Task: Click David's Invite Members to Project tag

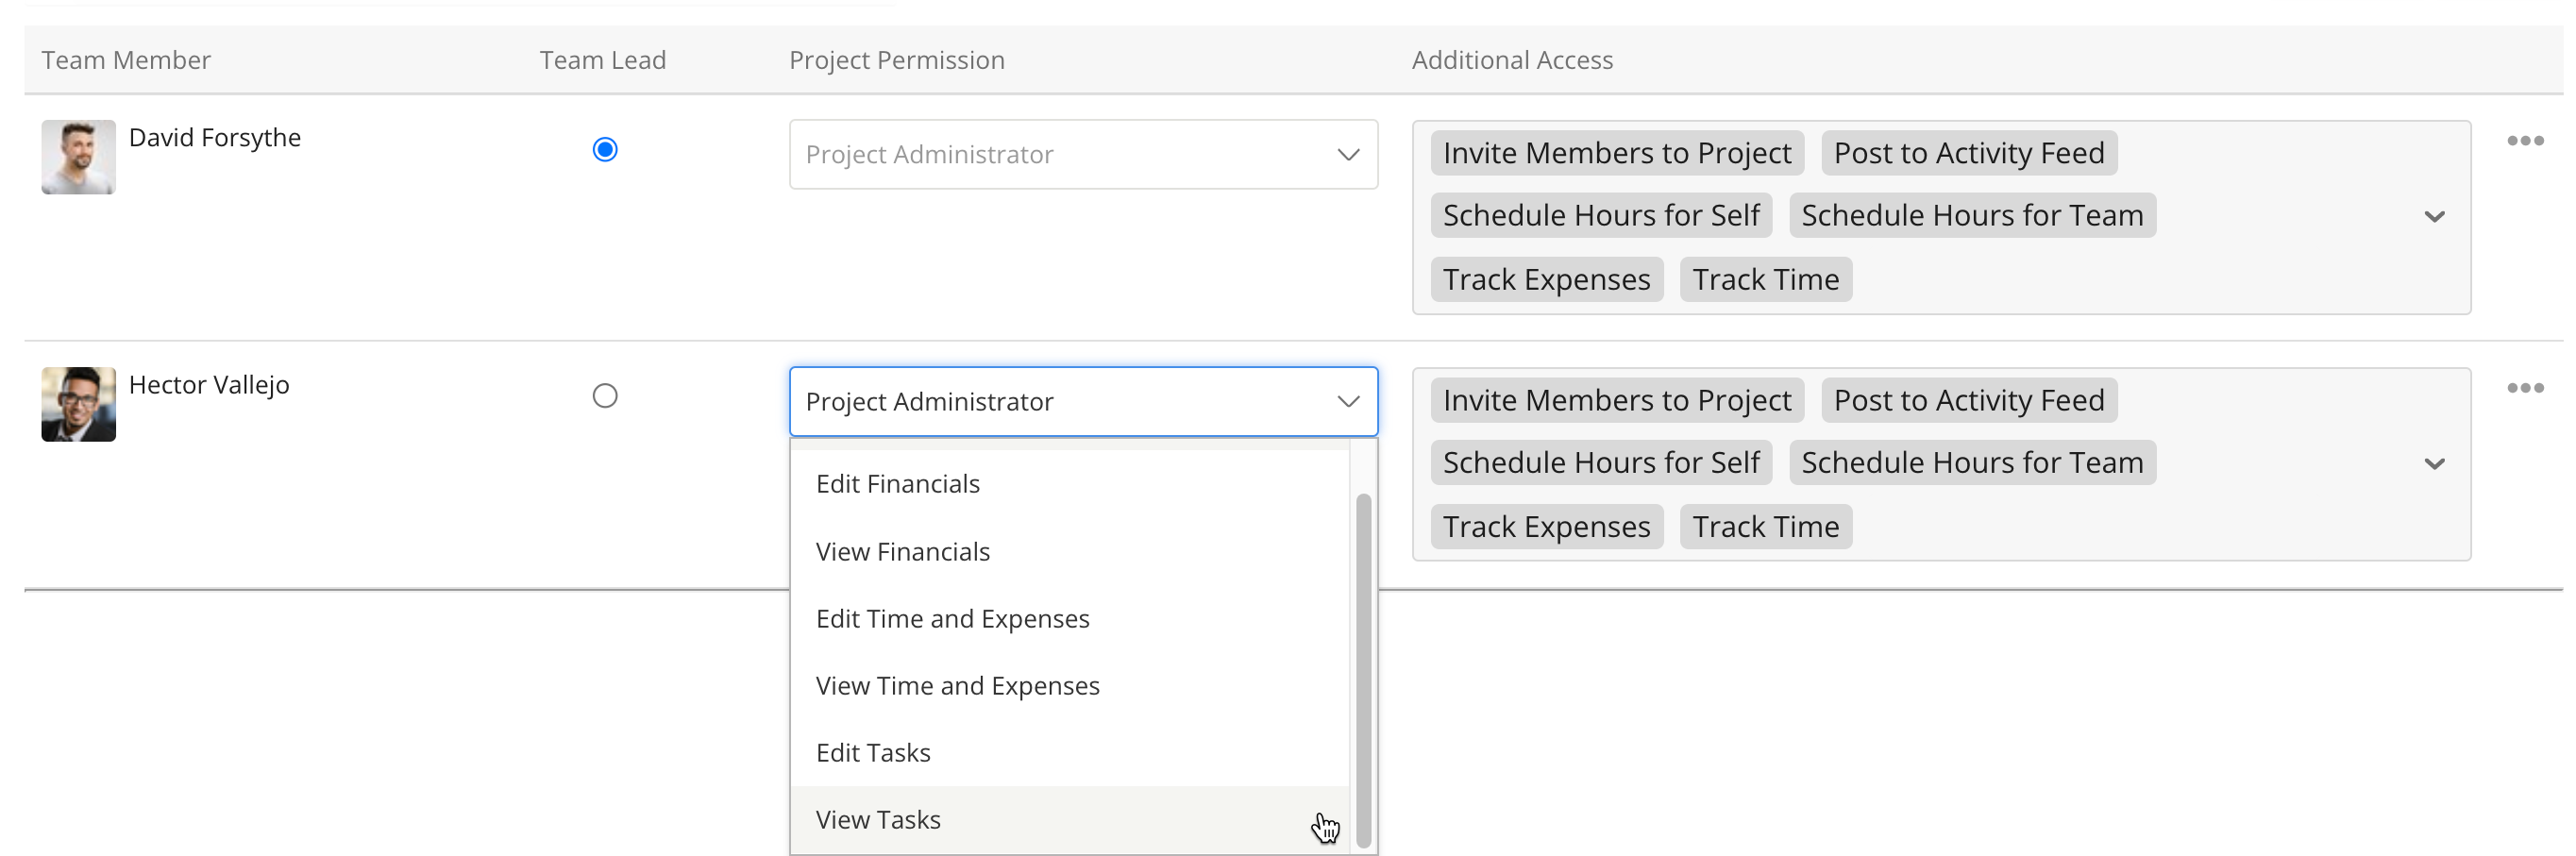Action: (x=1616, y=153)
